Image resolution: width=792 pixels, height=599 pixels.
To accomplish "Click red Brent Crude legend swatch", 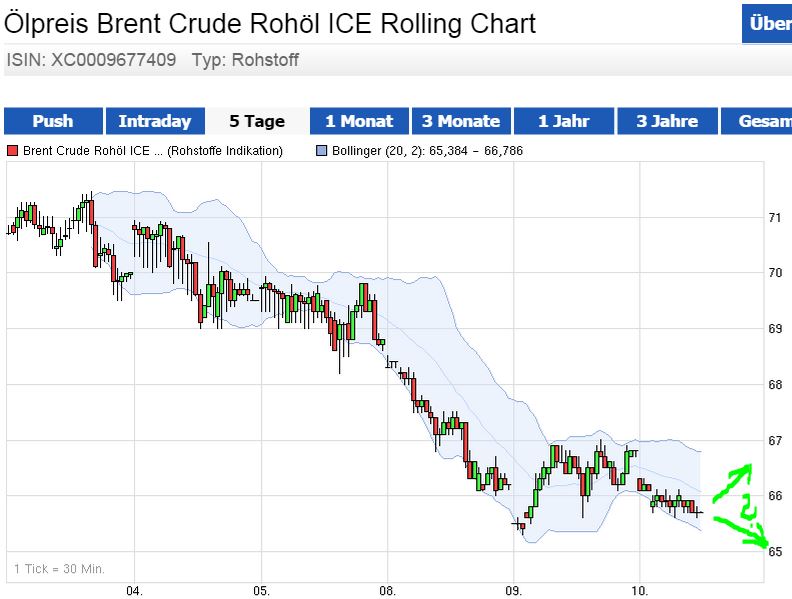I will [x=13, y=151].
